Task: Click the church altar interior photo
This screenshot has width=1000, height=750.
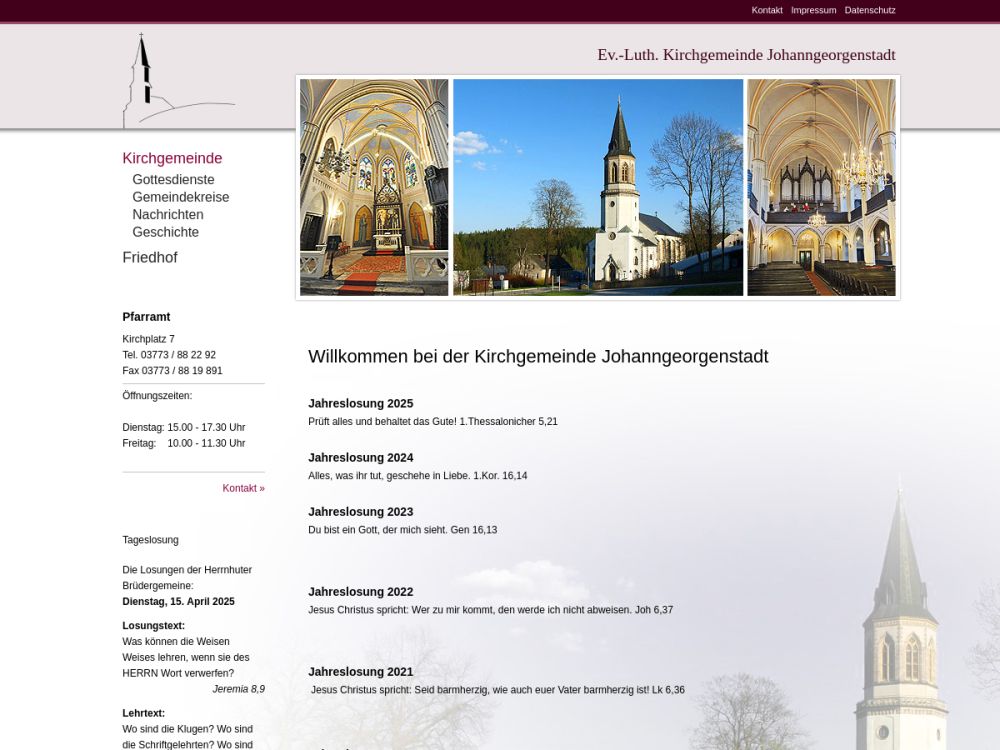Action: pos(374,187)
